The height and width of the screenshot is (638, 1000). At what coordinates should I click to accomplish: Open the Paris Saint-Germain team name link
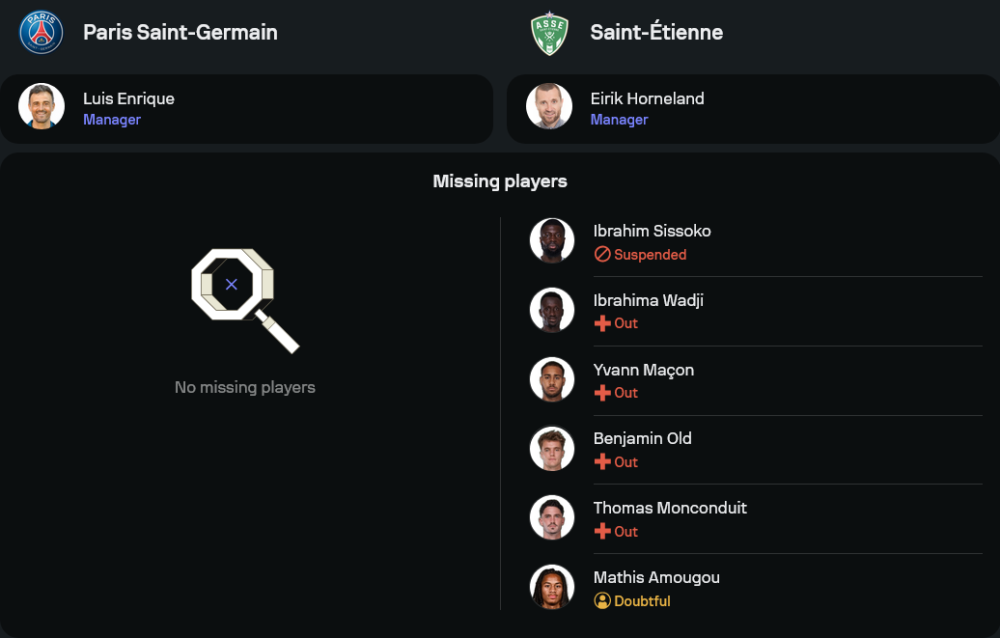click(x=180, y=32)
